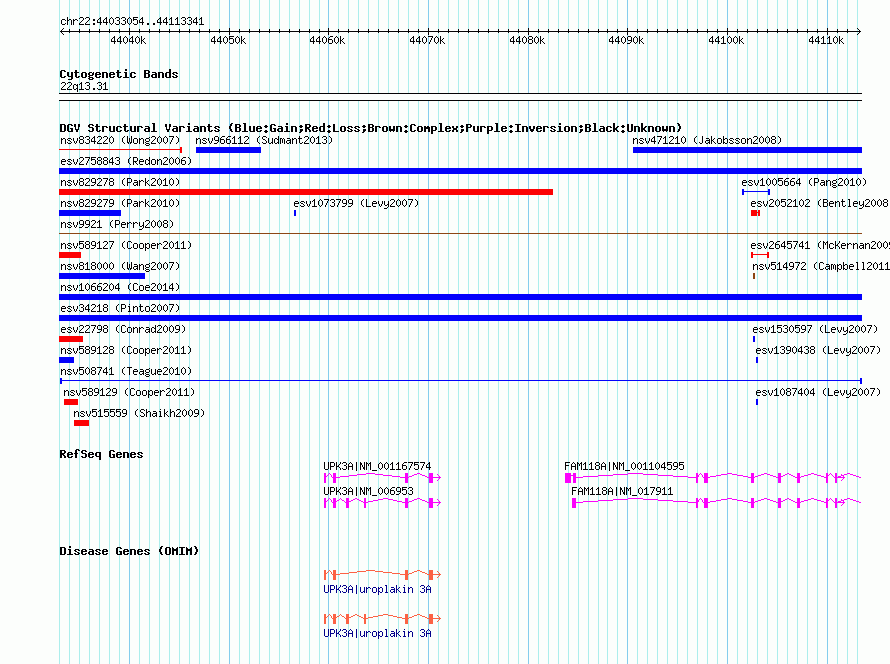Click the 44040k ruler tick label
The height and width of the screenshot is (664, 890).
pos(128,40)
